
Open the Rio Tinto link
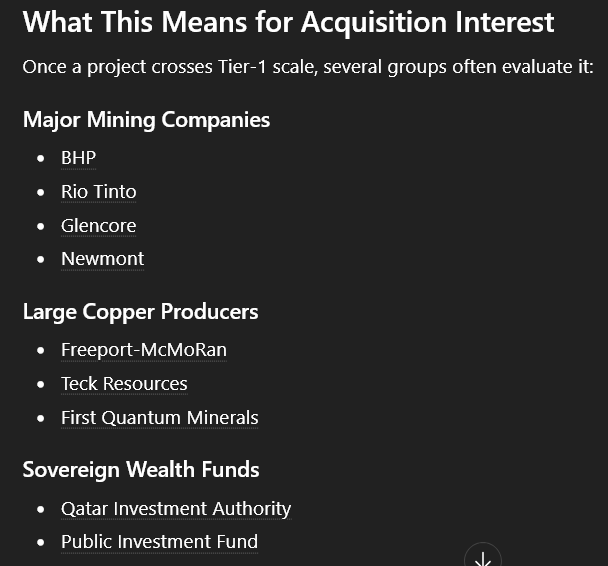point(98,192)
